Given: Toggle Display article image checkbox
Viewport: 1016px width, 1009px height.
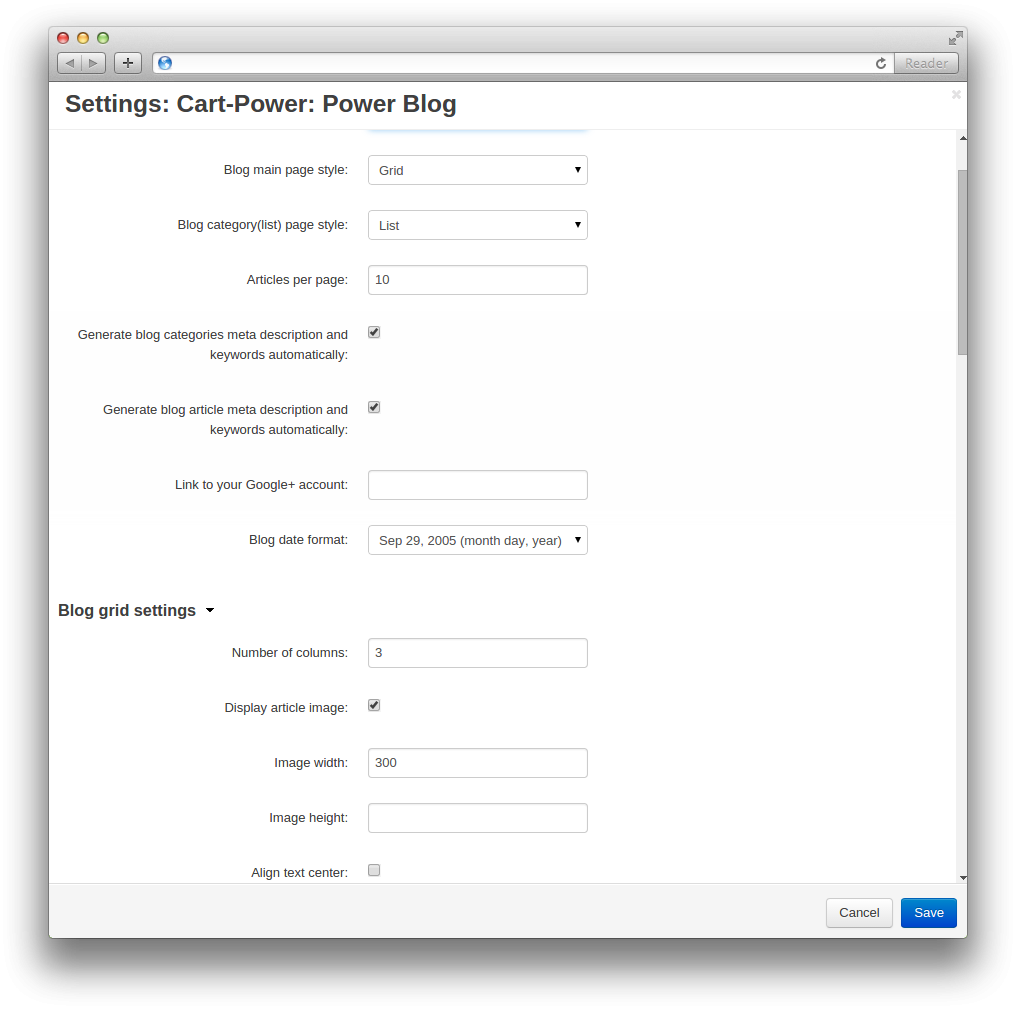Looking at the screenshot, I should click(374, 706).
